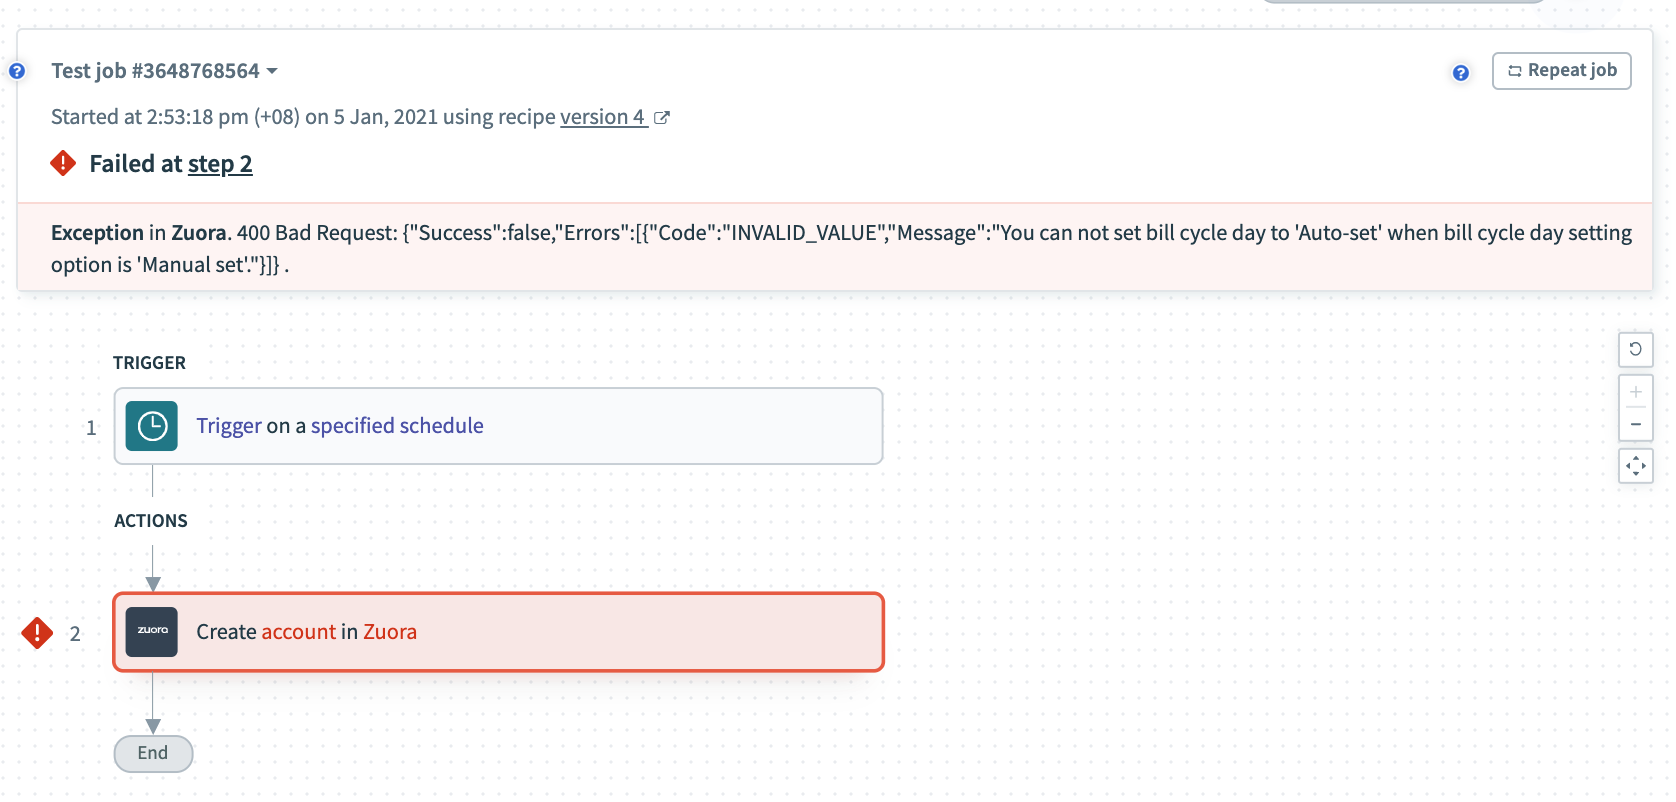This screenshot has height=802, width=1676.
Task: Select the clock trigger icon in step 1
Action: 151,425
